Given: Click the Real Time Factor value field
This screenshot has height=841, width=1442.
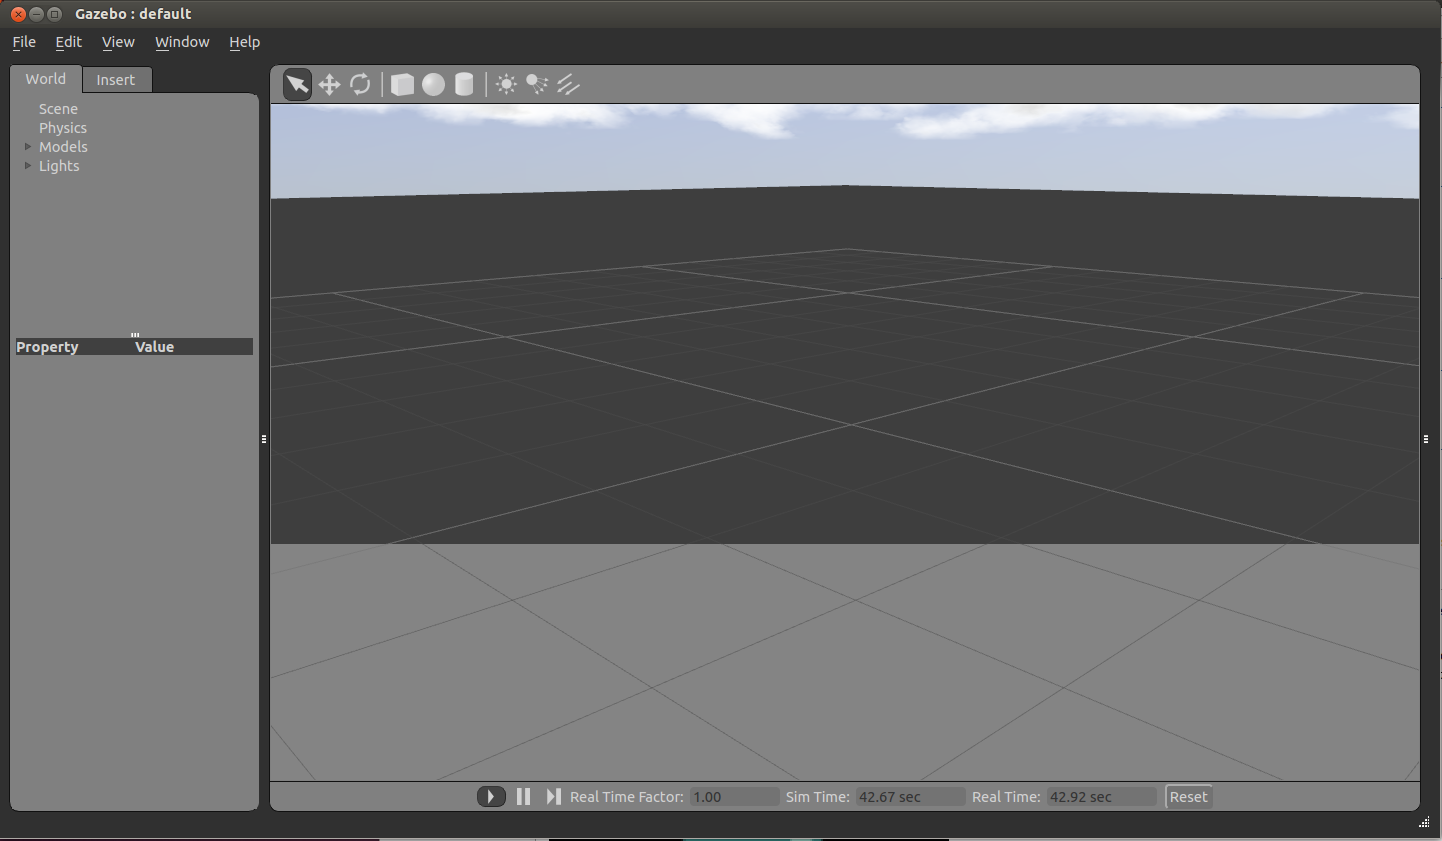Looking at the screenshot, I should point(734,797).
